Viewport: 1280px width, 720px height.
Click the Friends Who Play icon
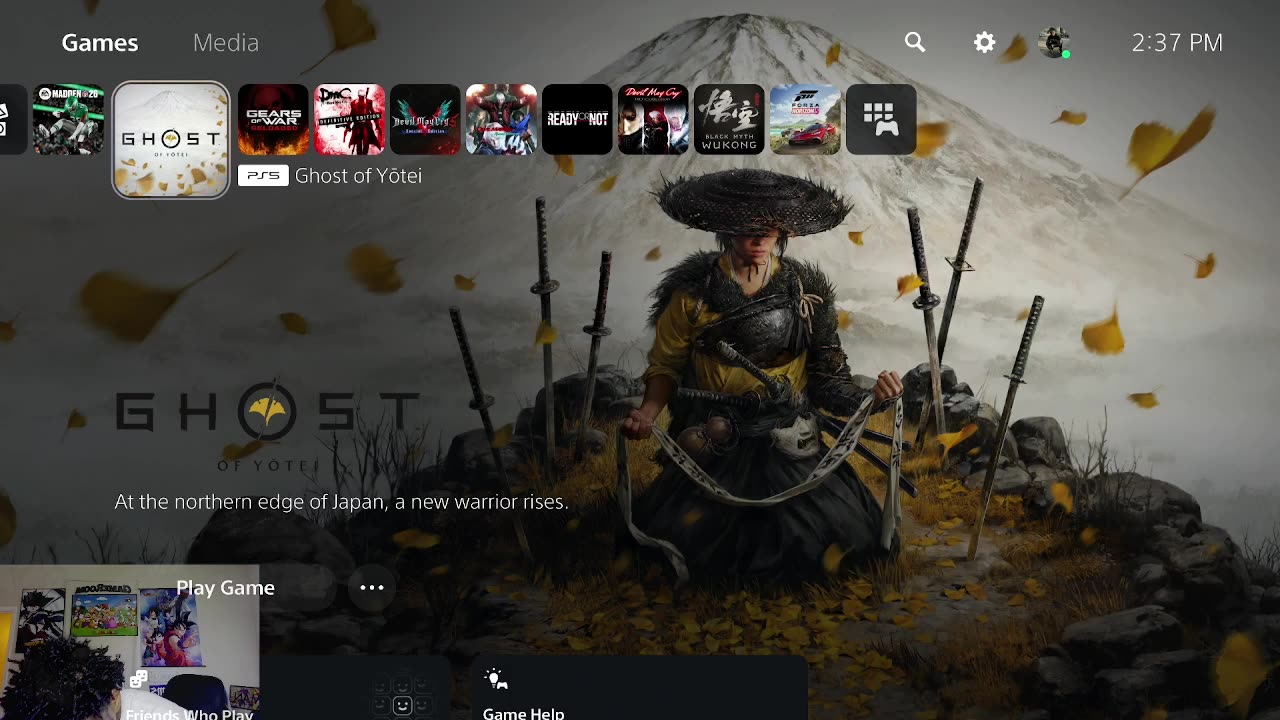138,680
